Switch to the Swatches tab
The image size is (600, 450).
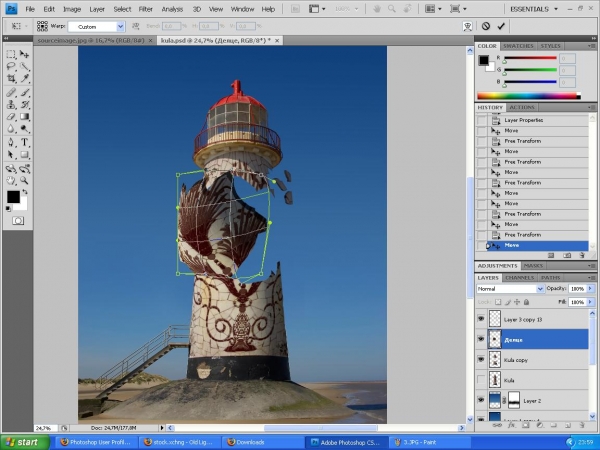click(518, 46)
